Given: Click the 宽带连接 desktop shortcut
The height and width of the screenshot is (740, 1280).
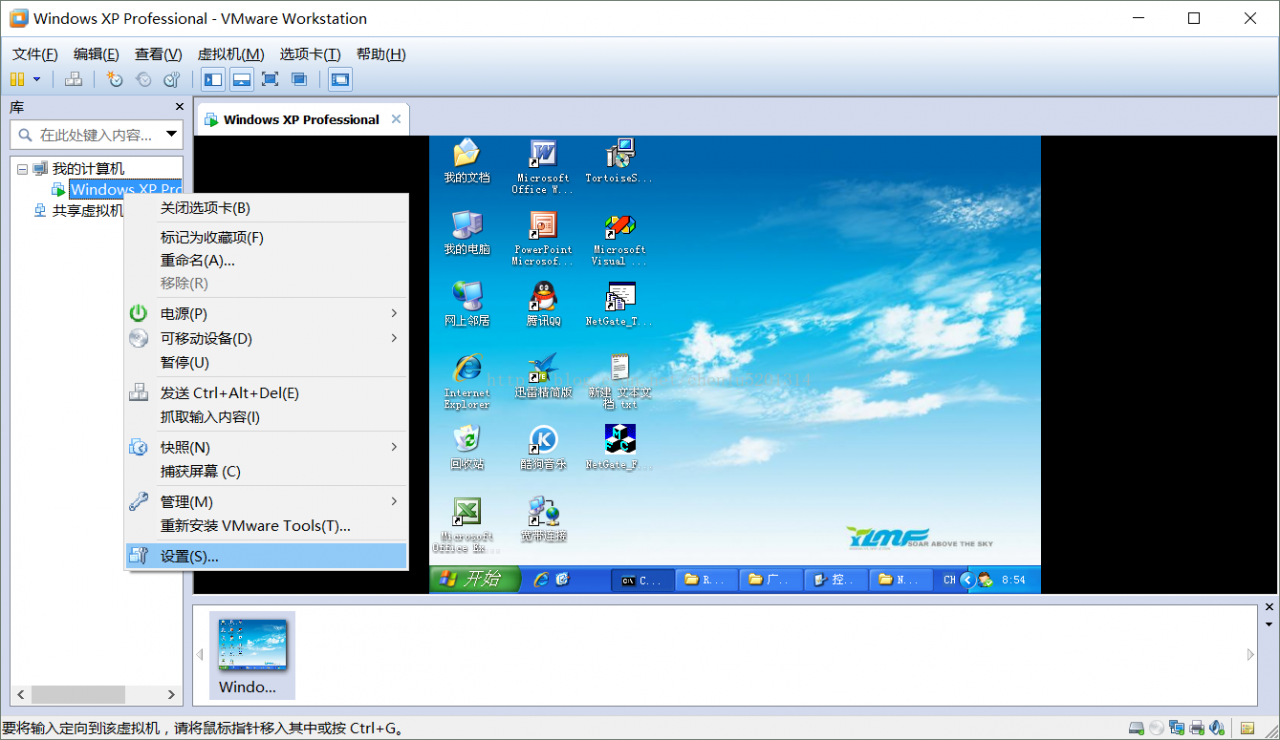Looking at the screenshot, I should point(543,520).
